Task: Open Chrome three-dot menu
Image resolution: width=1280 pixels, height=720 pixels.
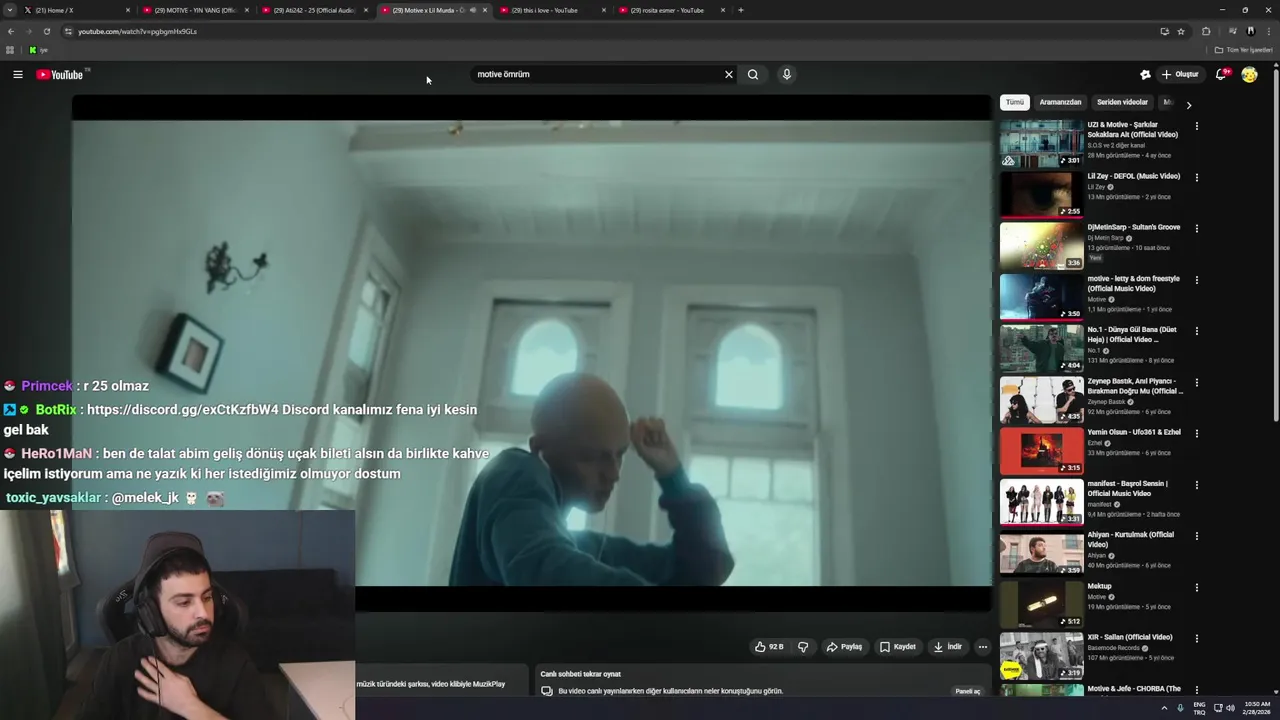Action: click(x=1267, y=31)
